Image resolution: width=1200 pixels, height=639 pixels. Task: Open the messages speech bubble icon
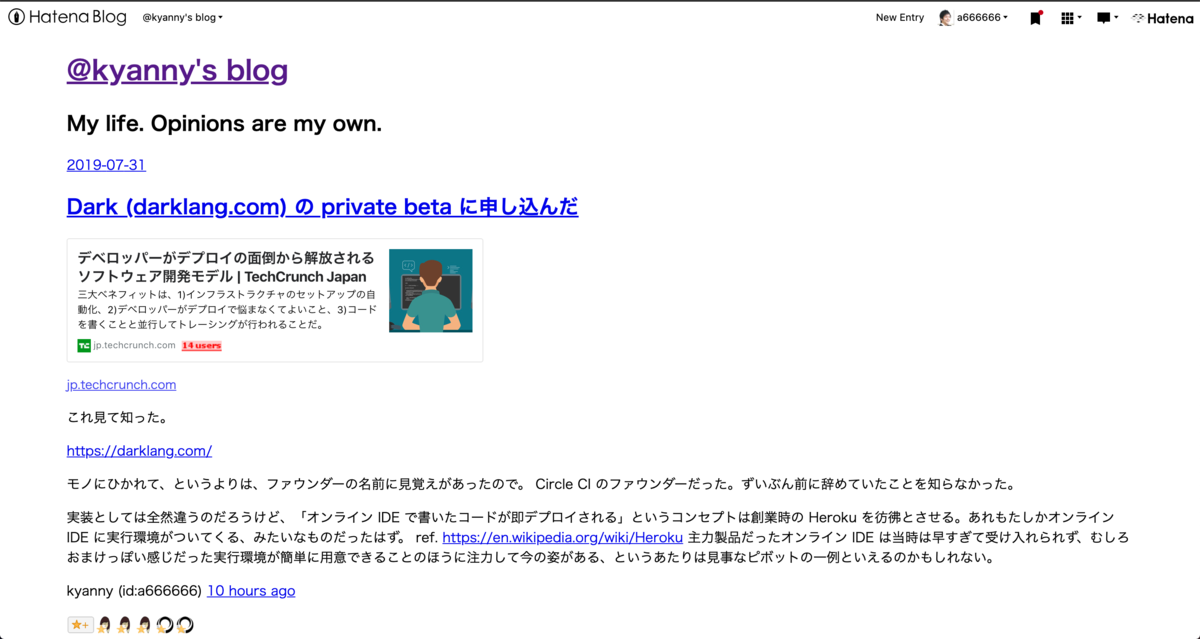click(x=1103, y=17)
